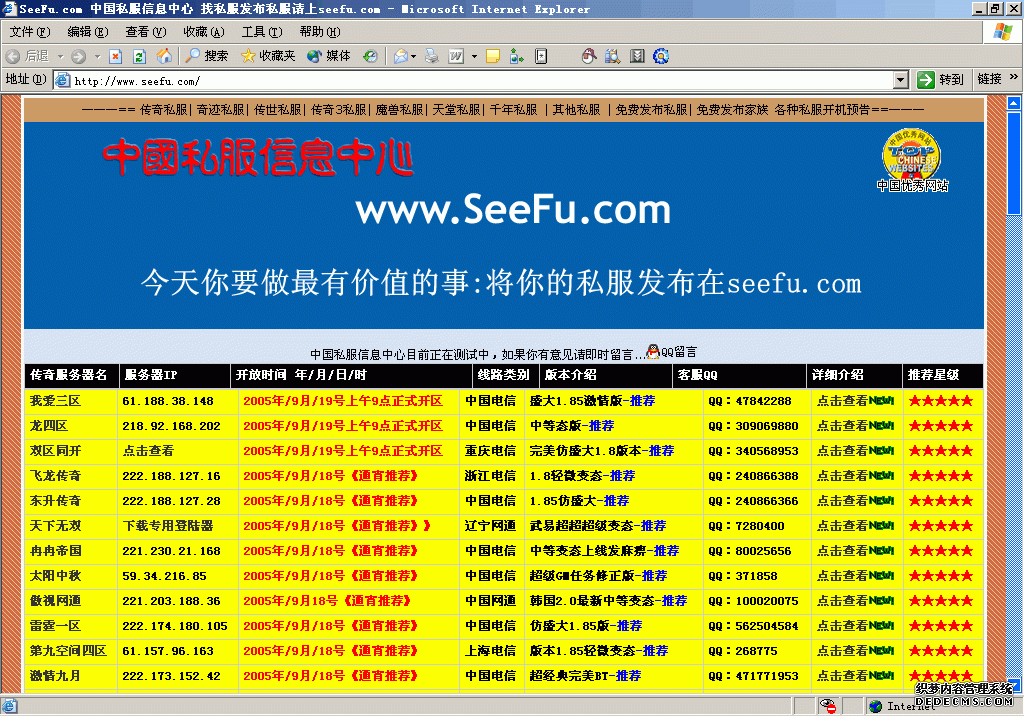This screenshot has width=1024, height=716.
Task: Go to Home page icon
Action: point(163,56)
